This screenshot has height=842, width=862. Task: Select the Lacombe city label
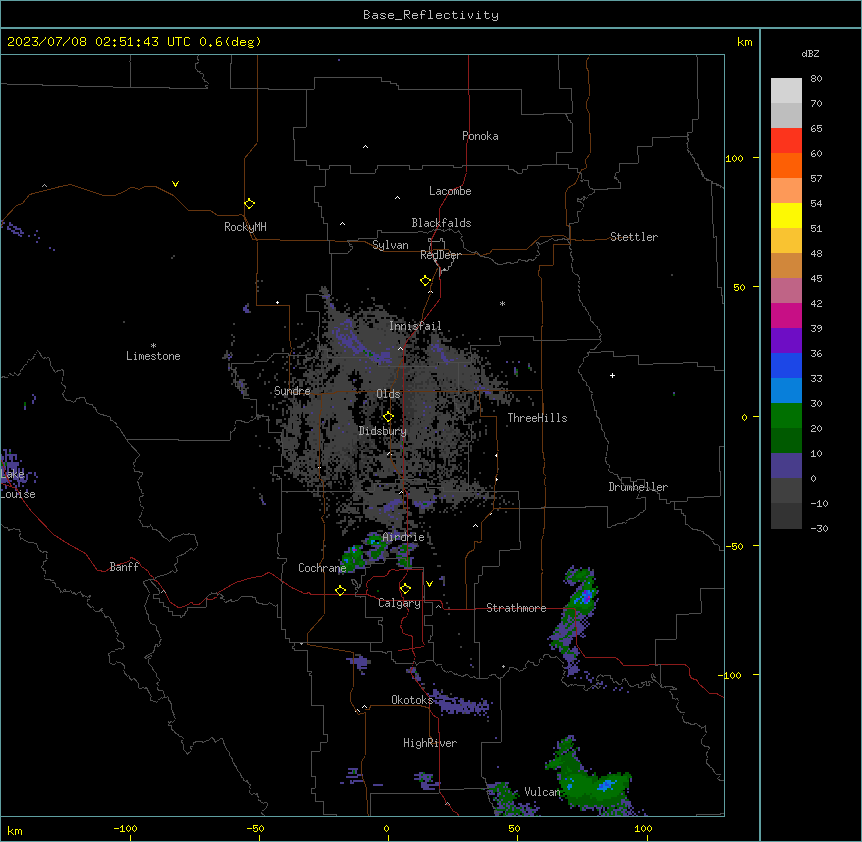[x=450, y=191]
